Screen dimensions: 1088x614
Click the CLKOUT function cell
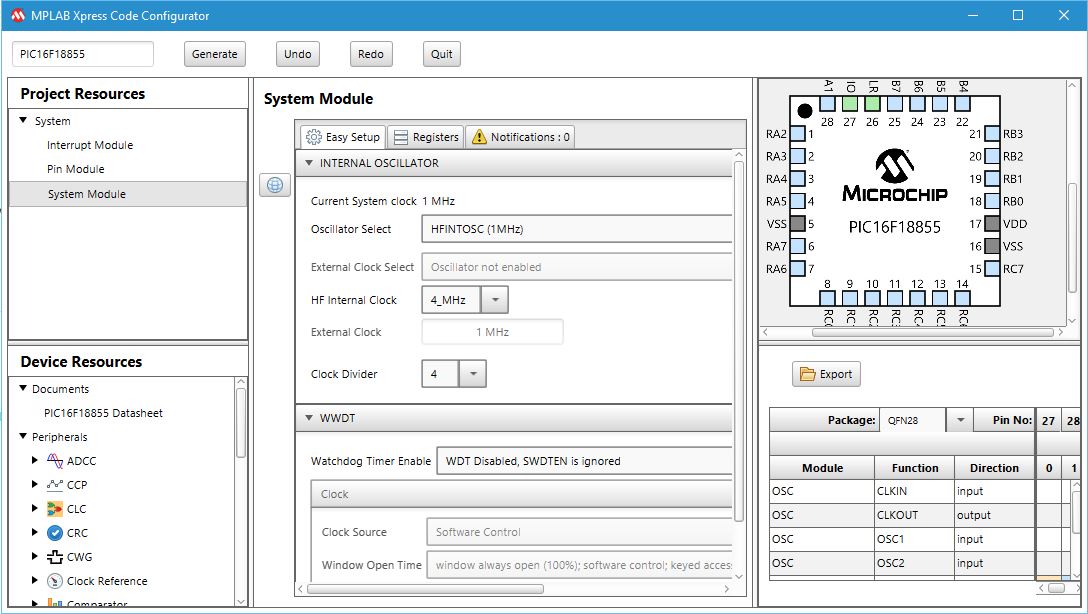tap(915, 515)
